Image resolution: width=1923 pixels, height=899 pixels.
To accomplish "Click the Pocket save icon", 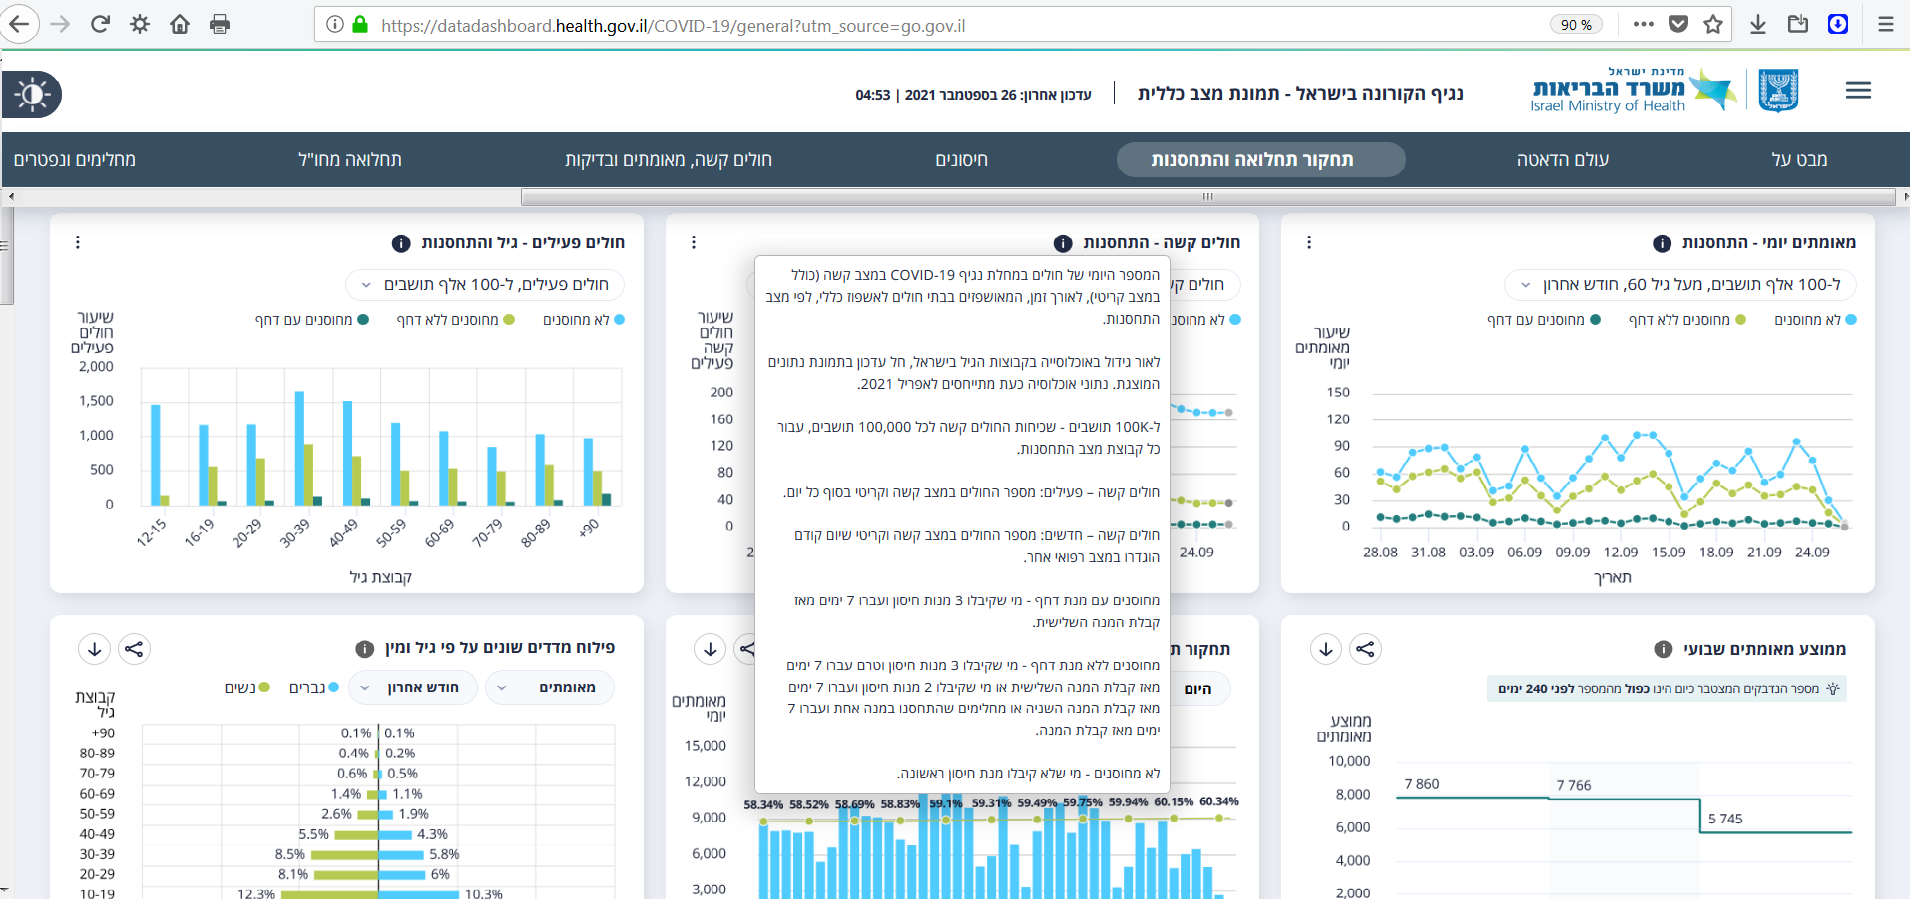I will pyautogui.click(x=1679, y=24).
